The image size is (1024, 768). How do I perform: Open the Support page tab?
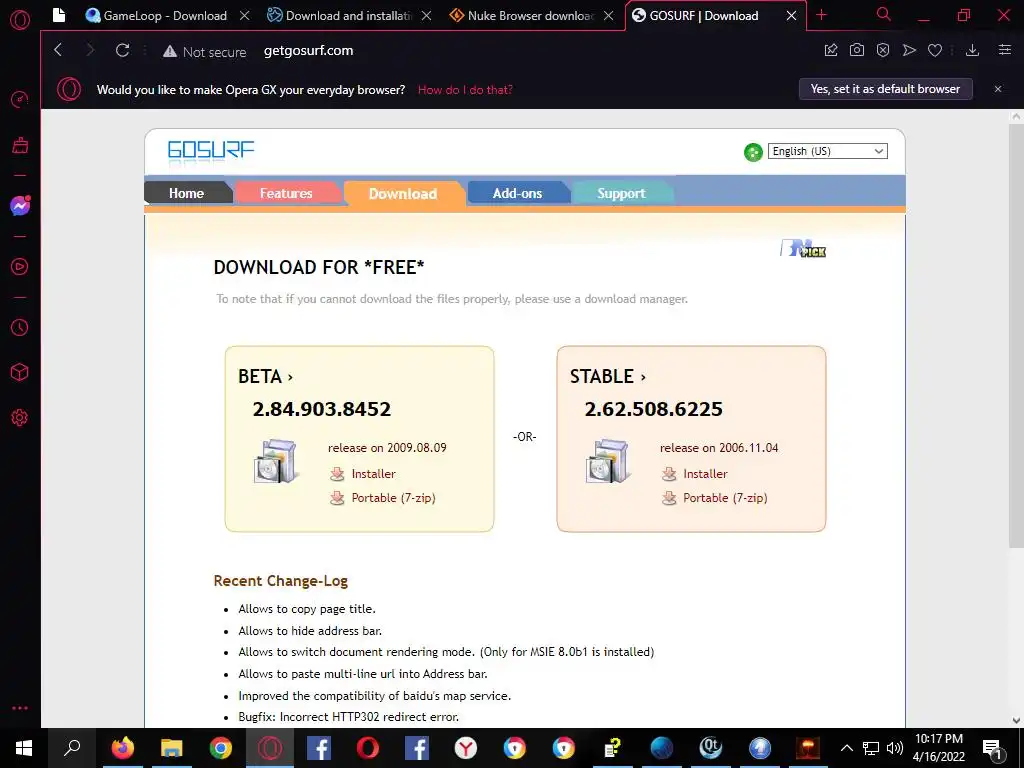pyautogui.click(x=621, y=193)
